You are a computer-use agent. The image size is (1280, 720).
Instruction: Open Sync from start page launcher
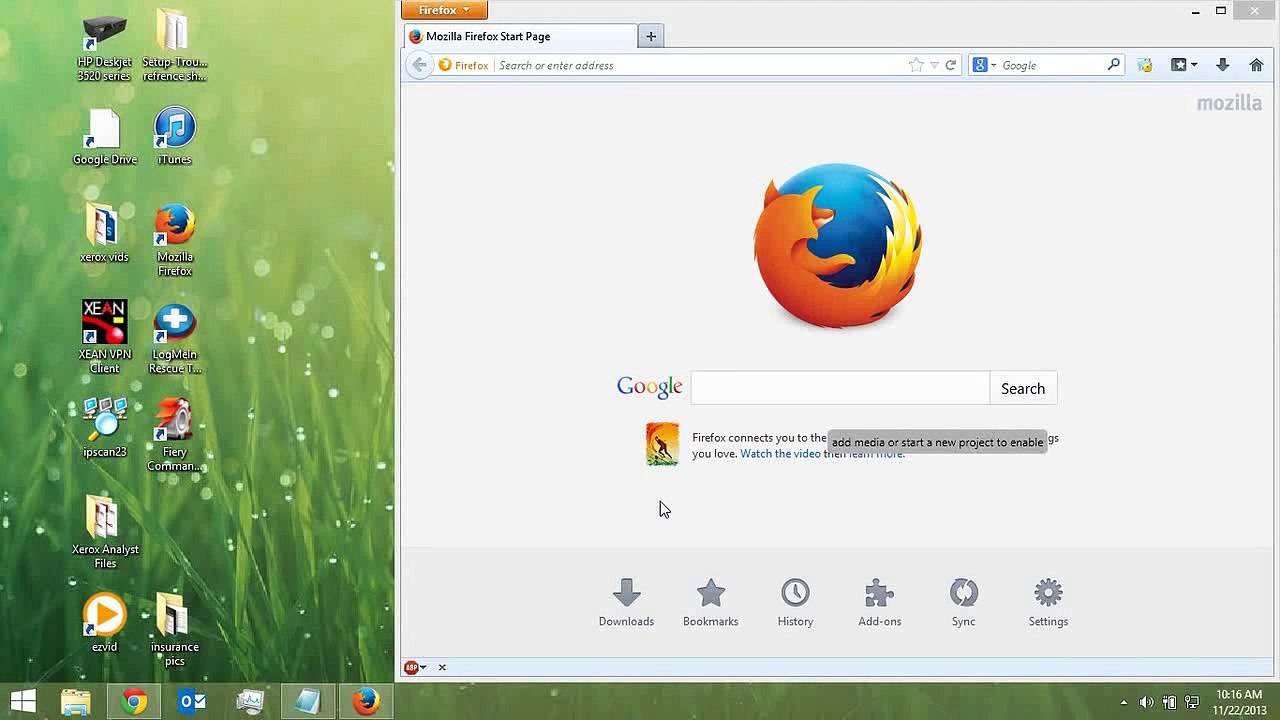tap(964, 602)
